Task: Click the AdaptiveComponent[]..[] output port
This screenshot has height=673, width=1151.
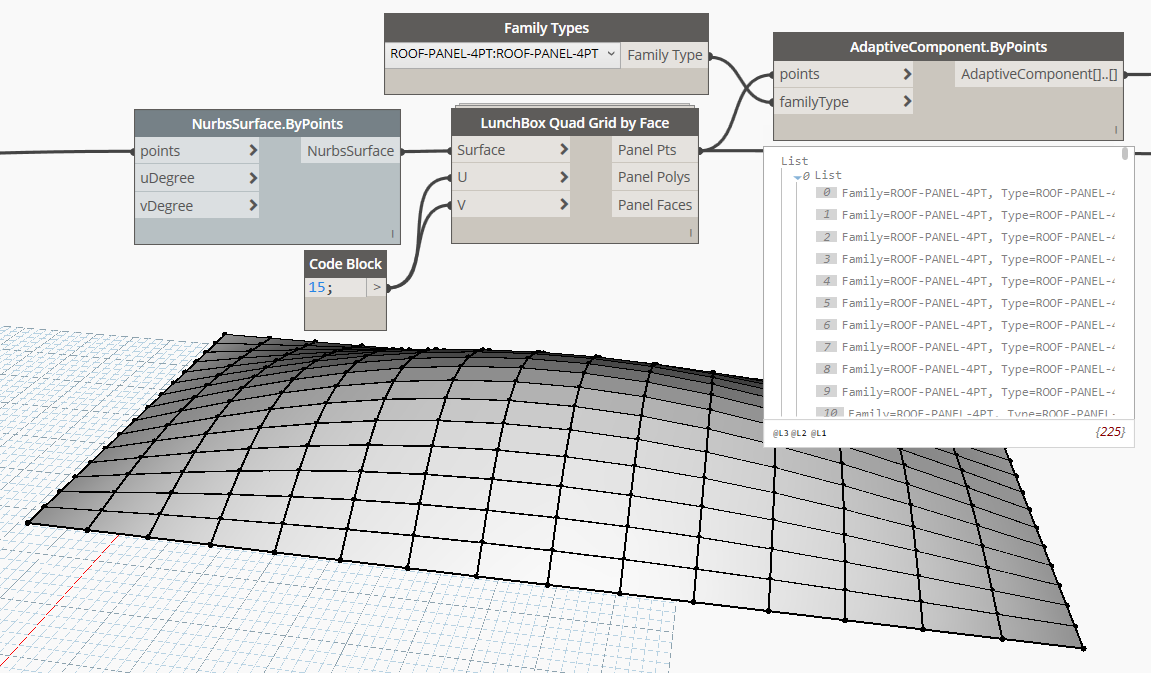Action: click(1038, 74)
